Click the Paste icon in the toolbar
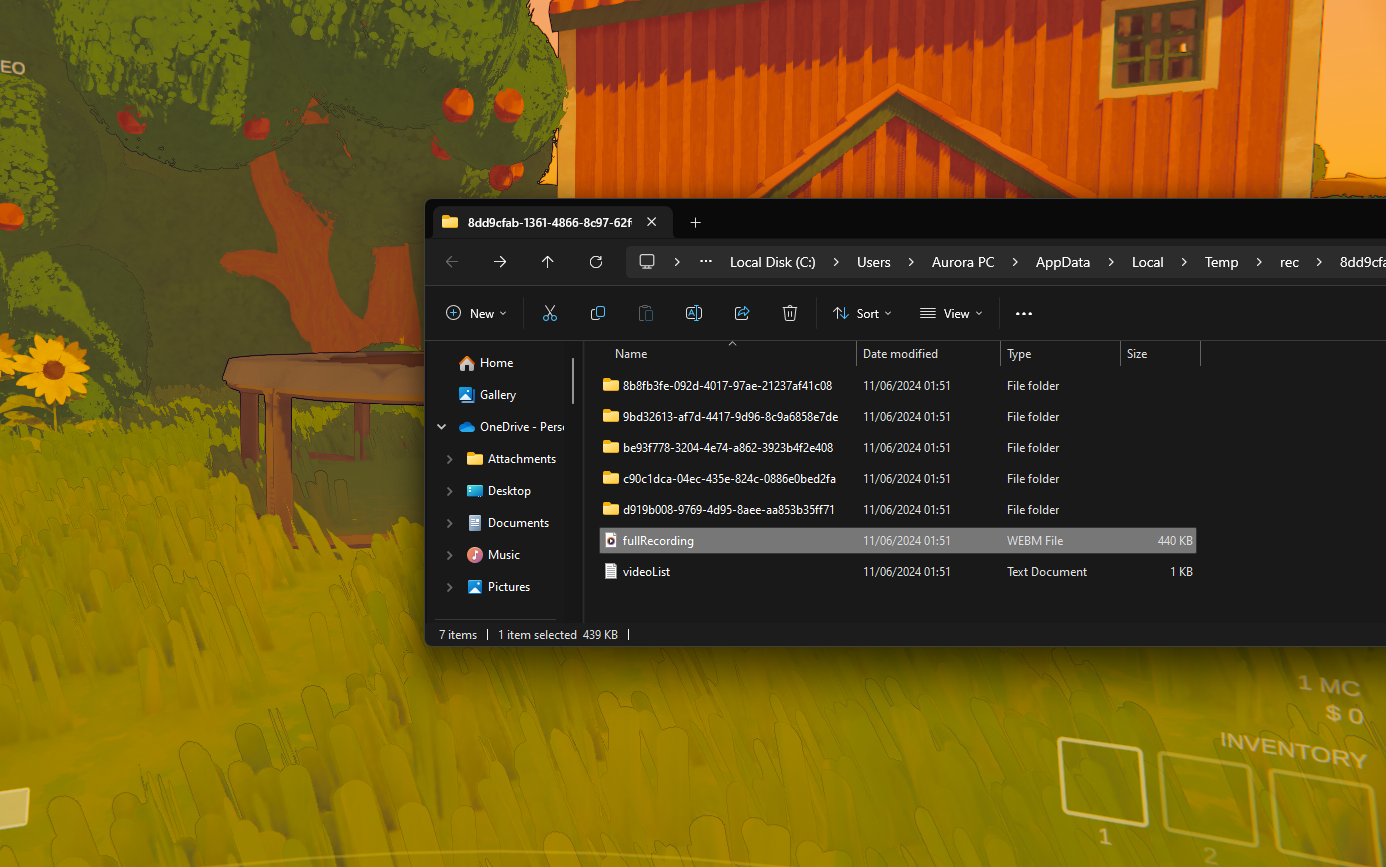 tap(646, 313)
